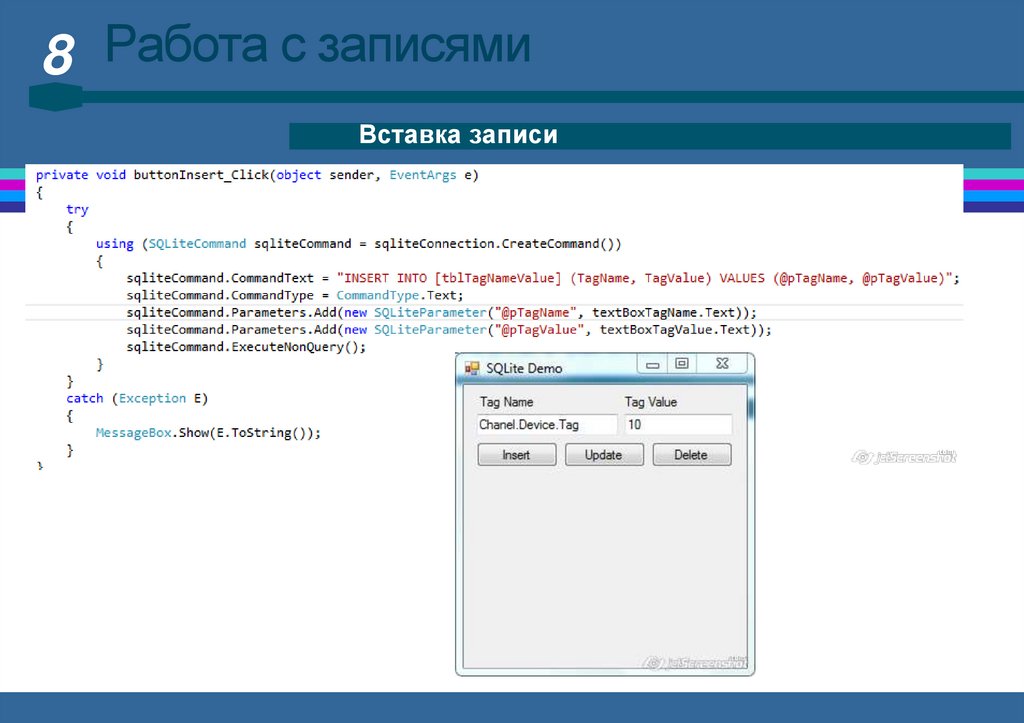Image resolution: width=1024 pixels, height=723 pixels.
Task: Place cursor on the ExecuteNonQuery code line
Action: pos(246,347)
